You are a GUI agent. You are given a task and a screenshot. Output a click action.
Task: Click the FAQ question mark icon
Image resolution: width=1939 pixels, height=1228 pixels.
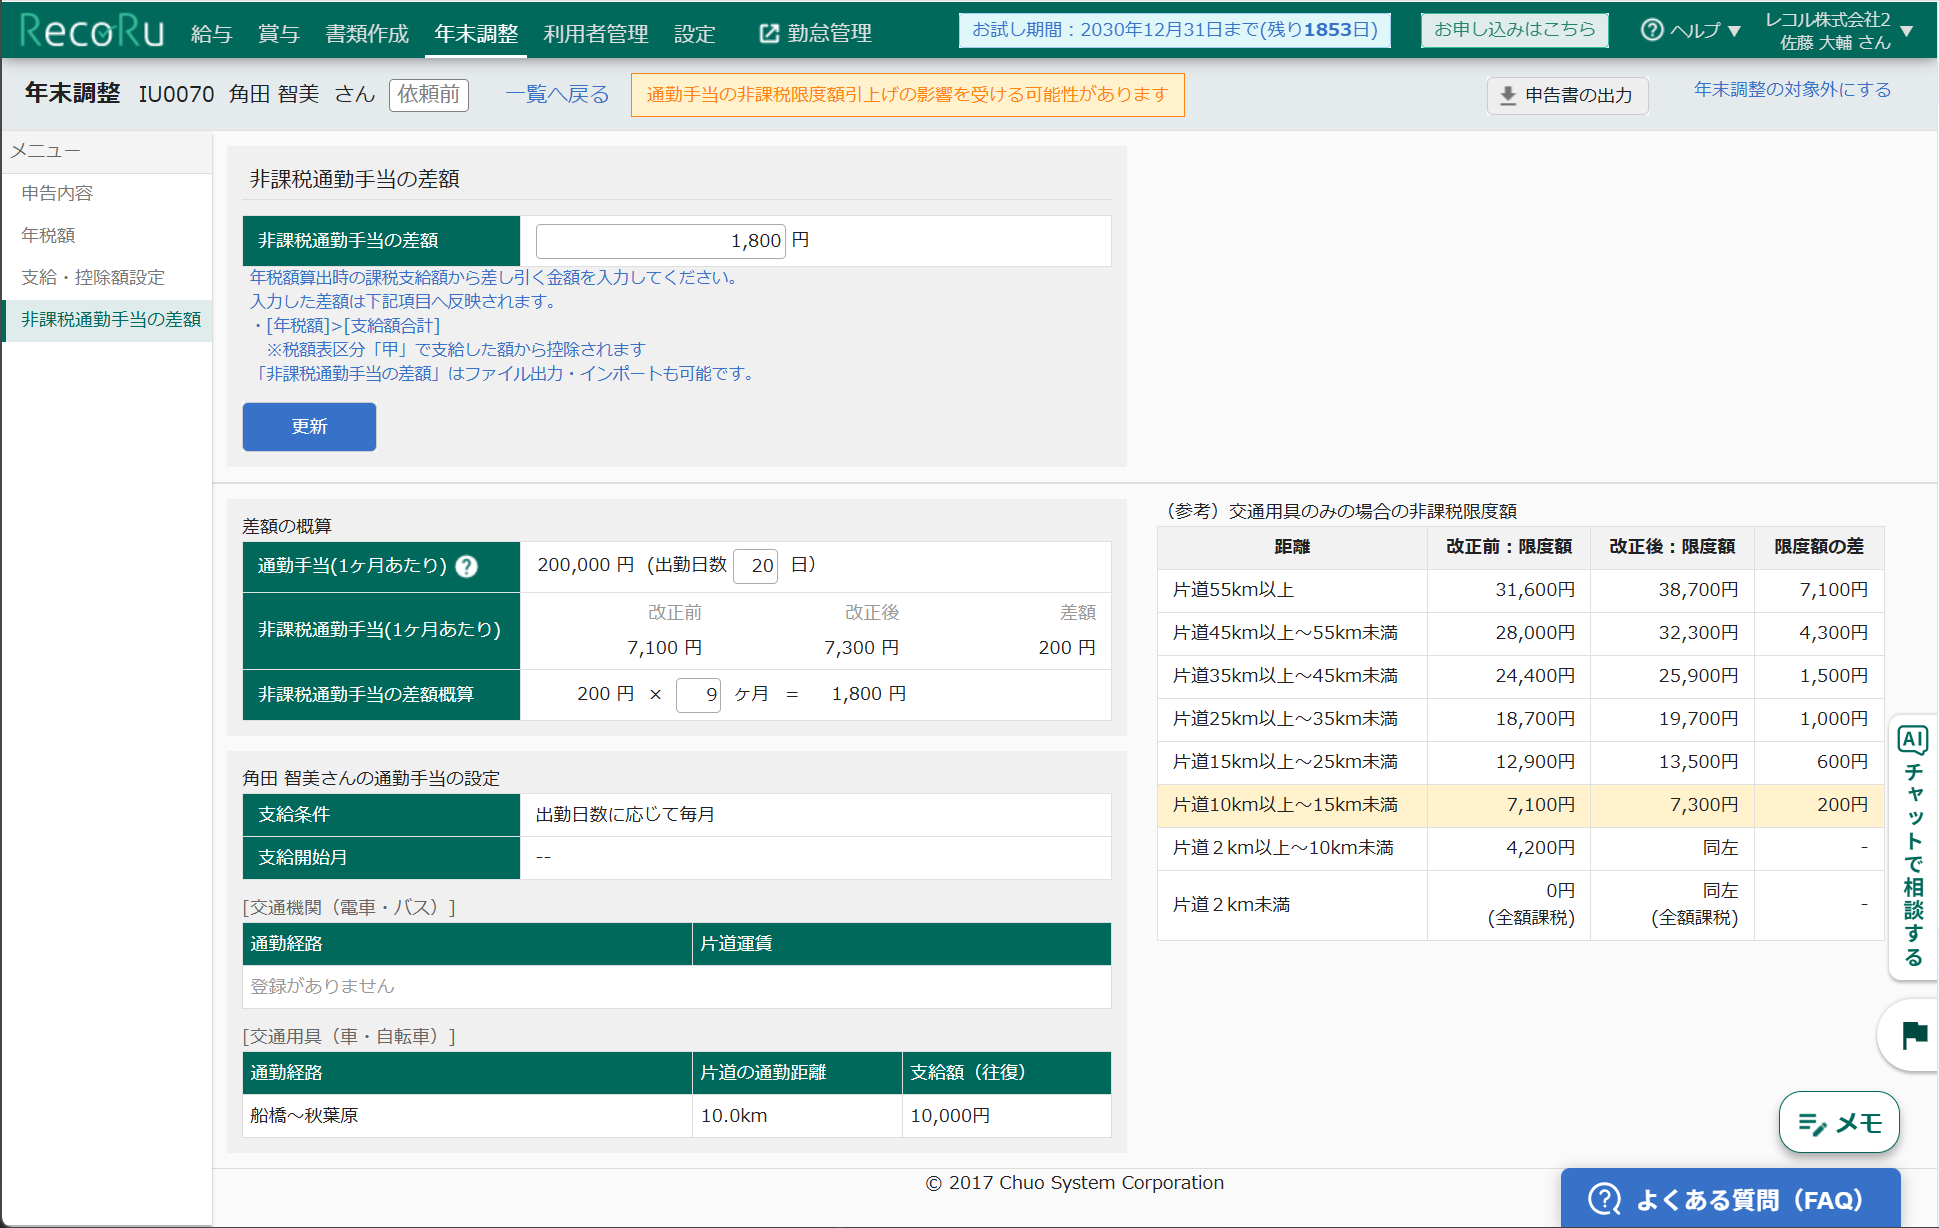tap(1605, 1197)
